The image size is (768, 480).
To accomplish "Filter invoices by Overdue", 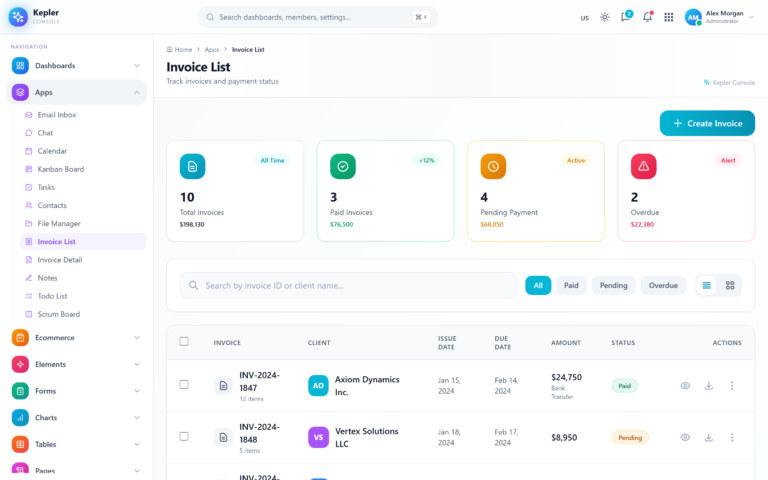I will pyautogui.click(x=663, y=286).
